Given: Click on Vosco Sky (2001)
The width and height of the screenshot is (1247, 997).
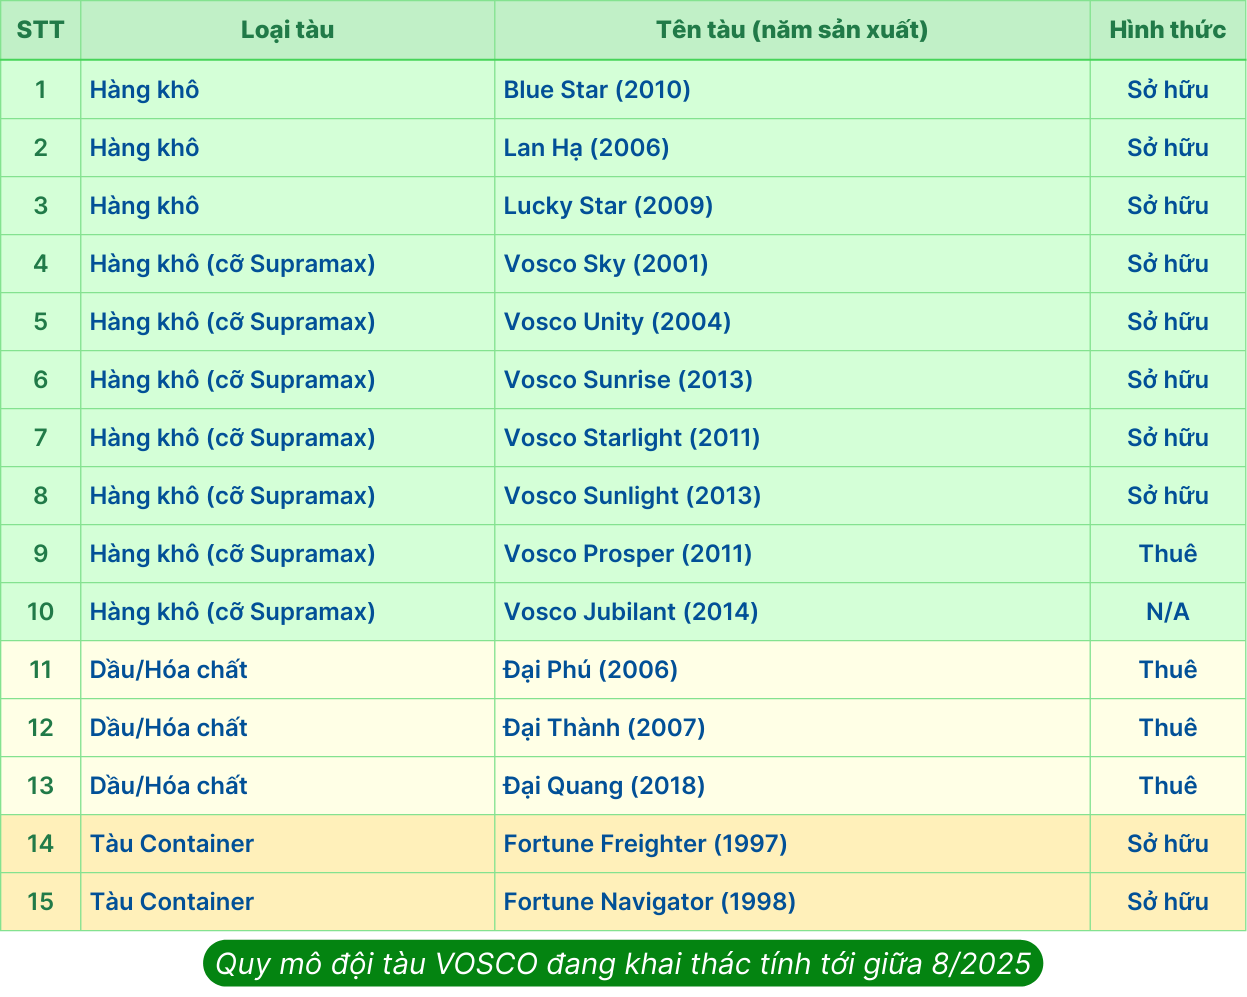Looking at the screenshot, I should (606, 264).
